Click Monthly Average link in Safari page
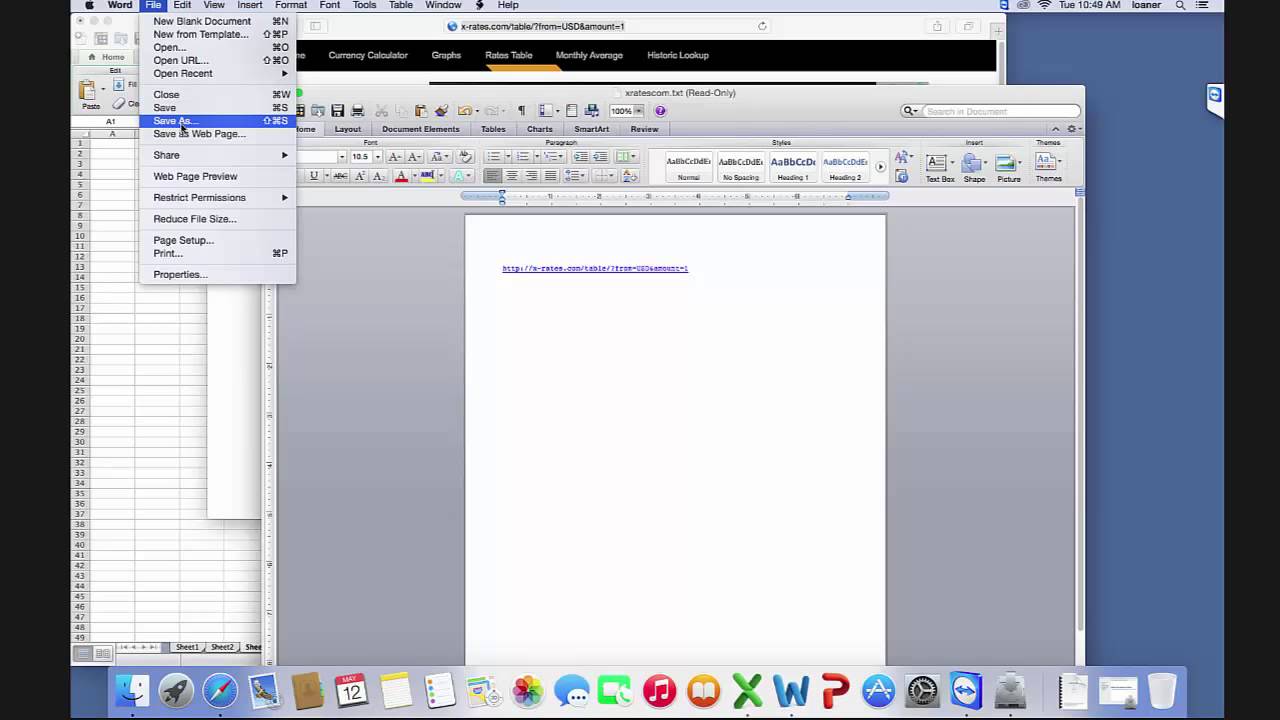The width and height of the screenshot is (1280, 720). pos(589,55)
